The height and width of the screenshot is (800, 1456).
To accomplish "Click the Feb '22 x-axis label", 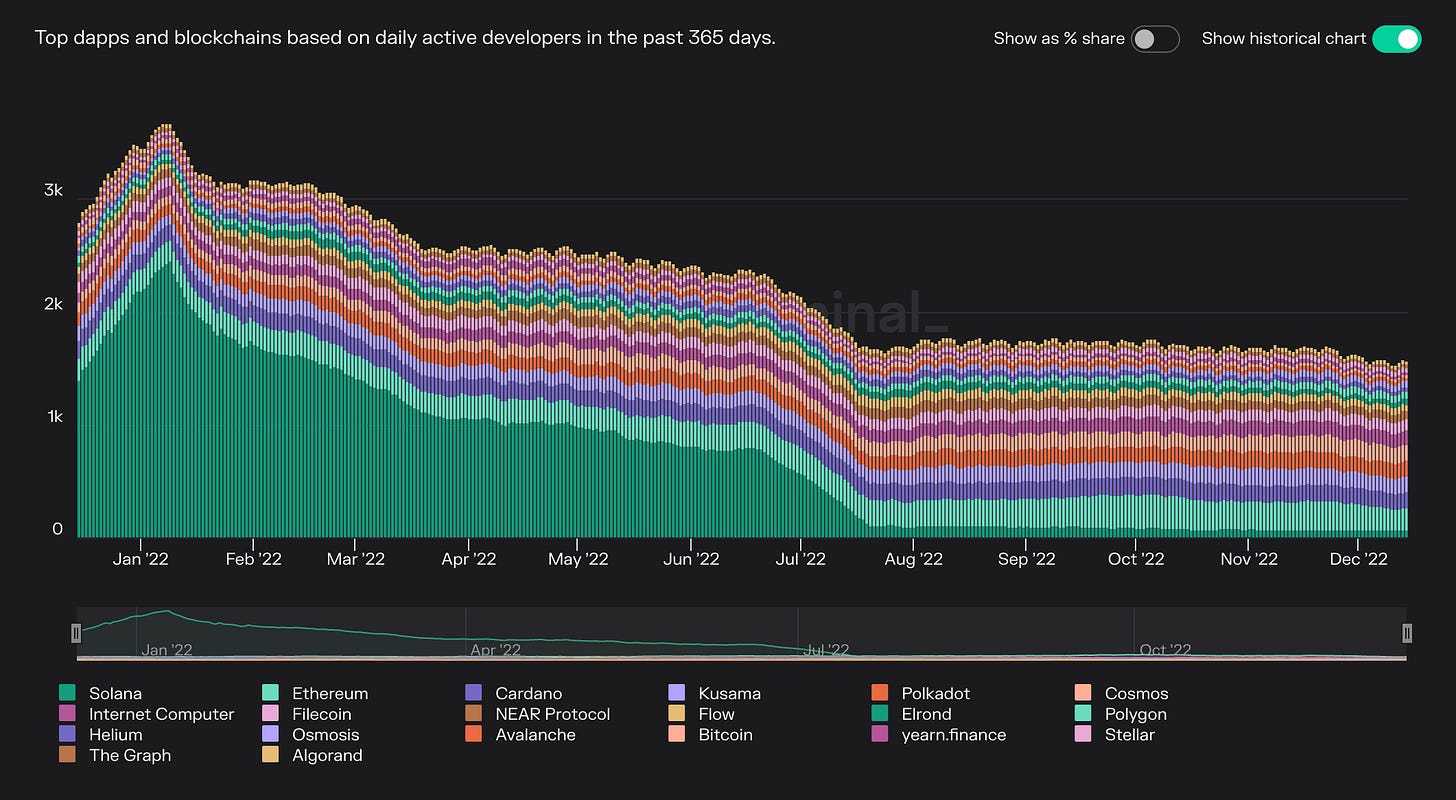I will 254,559.
